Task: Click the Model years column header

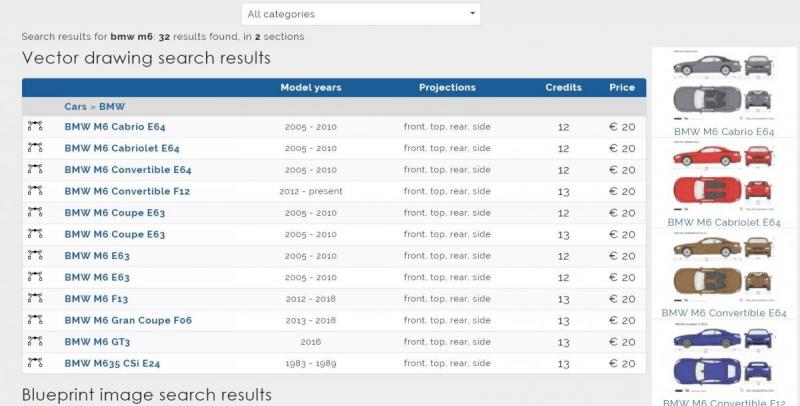Action: pyautogui.click(x=311, y=87)
